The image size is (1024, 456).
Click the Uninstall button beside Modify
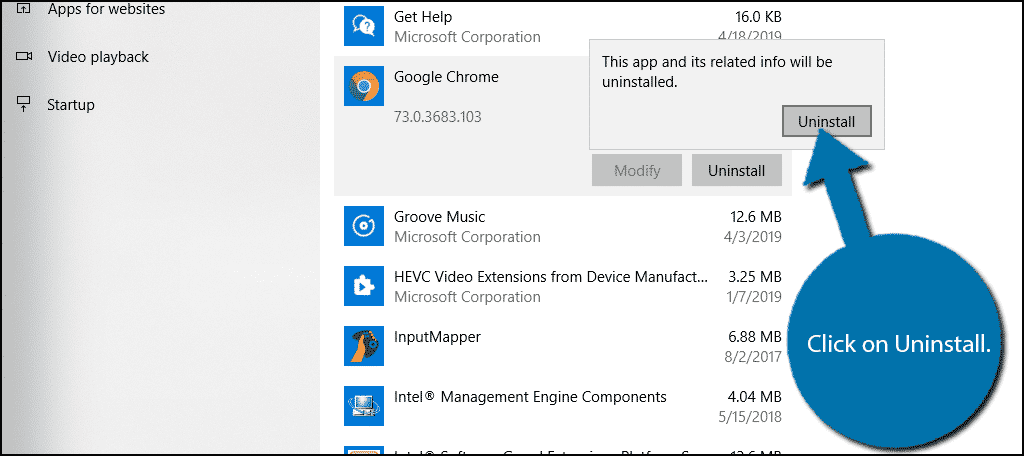tap(737, 171)
